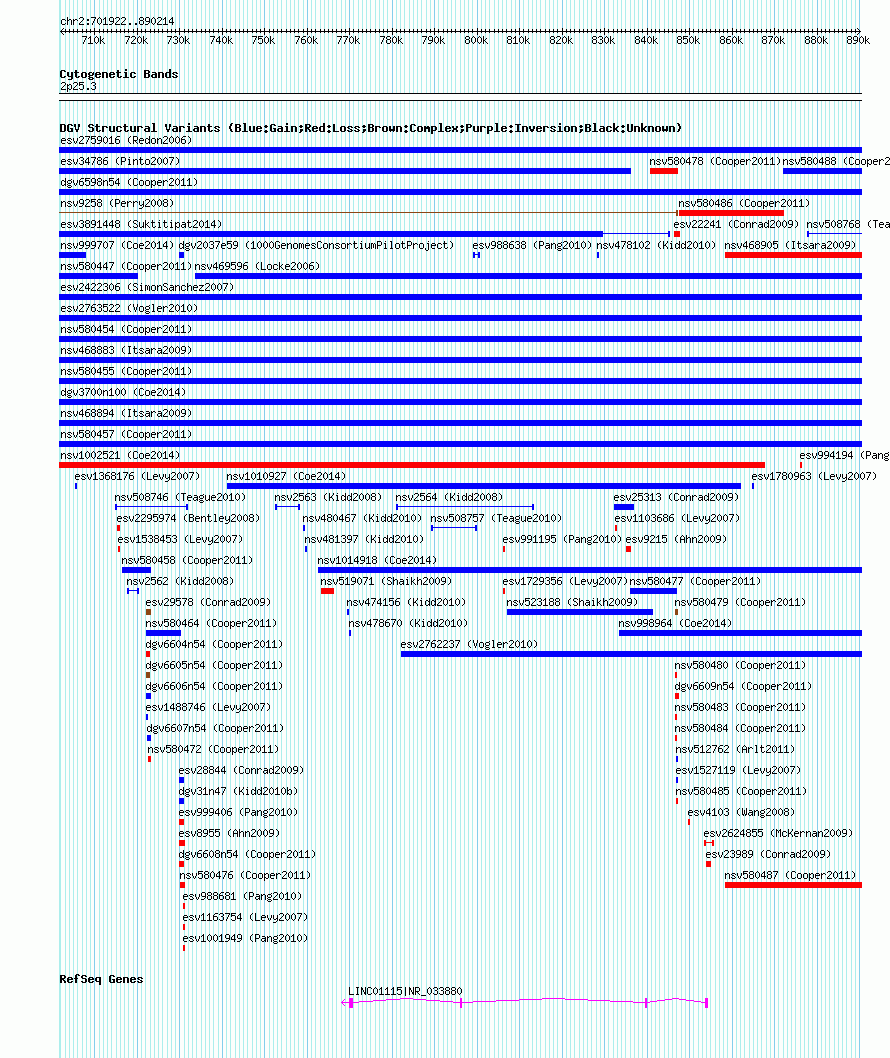Screen dimensions: 890x1058
Task: Click the esv2295974 (Bentley2008) label
Action: [x=188, y=518]
